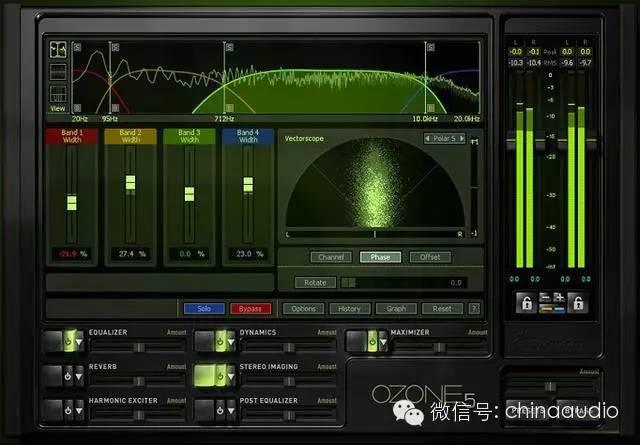Click the Graph button
This screenshot has width=640, height=445.
(x=396, y=309)
